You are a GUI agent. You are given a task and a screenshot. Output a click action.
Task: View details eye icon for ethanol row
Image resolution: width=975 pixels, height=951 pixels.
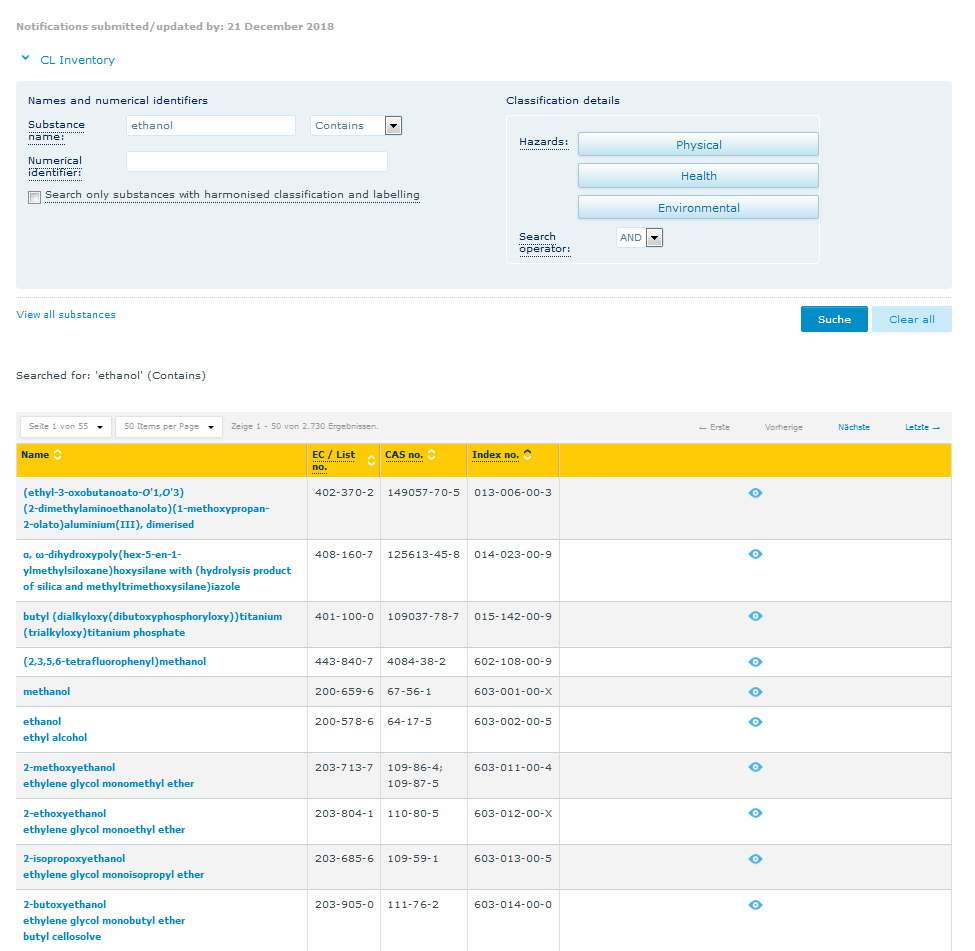pos(755,722)
